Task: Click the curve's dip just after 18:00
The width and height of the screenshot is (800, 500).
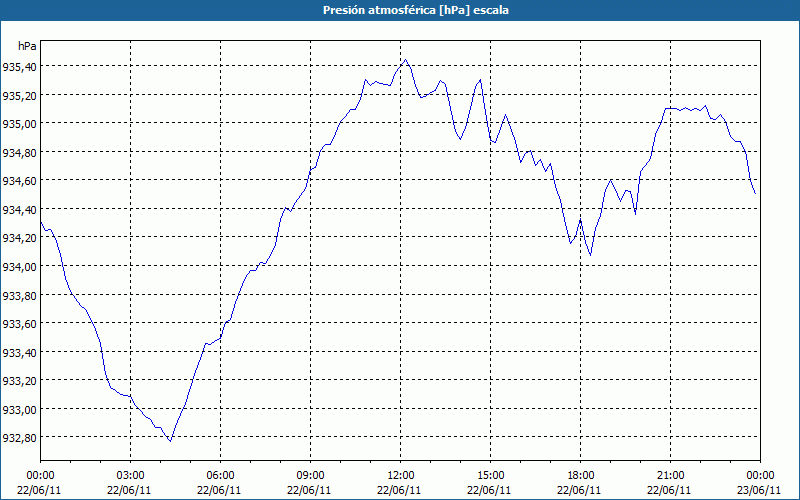Action: [590, 255]
